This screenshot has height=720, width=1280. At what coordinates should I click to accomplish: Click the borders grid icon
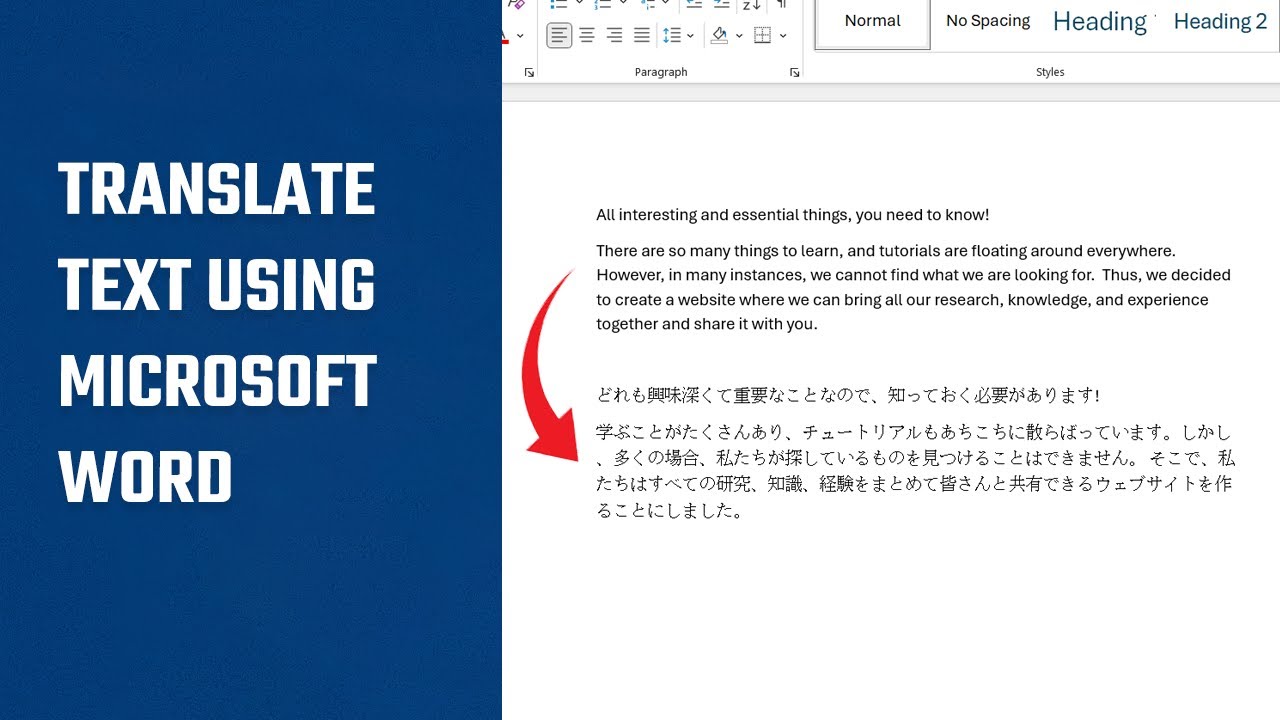[763, 36]
